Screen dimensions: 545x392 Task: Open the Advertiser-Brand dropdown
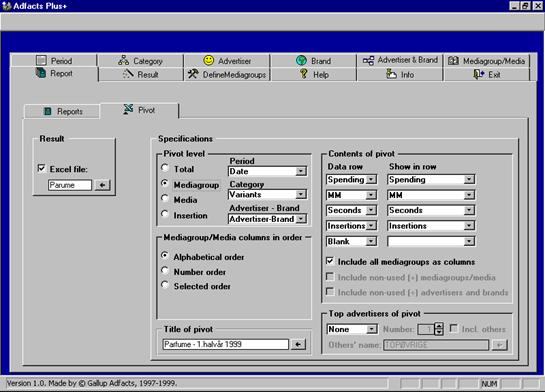coord(301,219)
